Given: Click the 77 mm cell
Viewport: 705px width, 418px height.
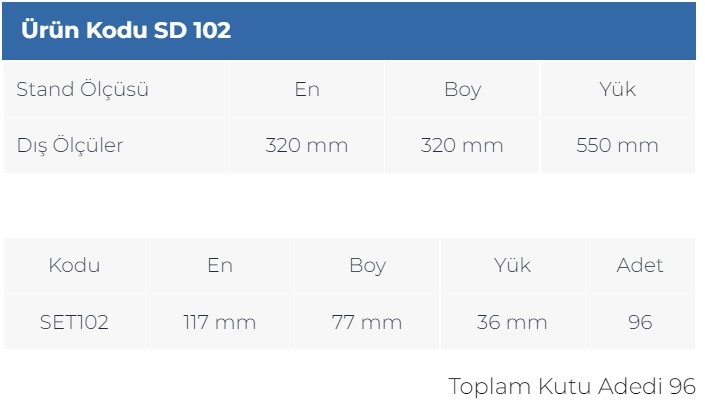Looking at the screenshot, I should (x=367, y=322).
